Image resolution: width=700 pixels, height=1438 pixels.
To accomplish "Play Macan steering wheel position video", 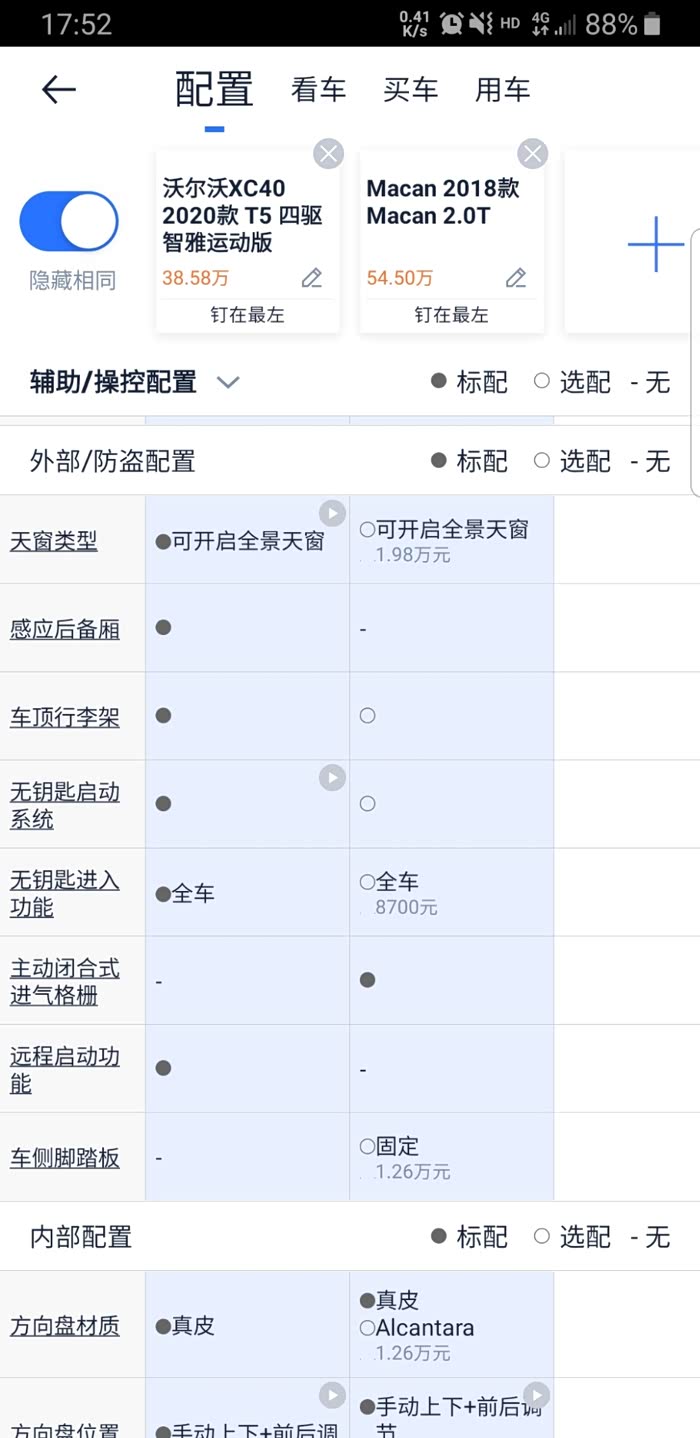I will coord(536,1395).
